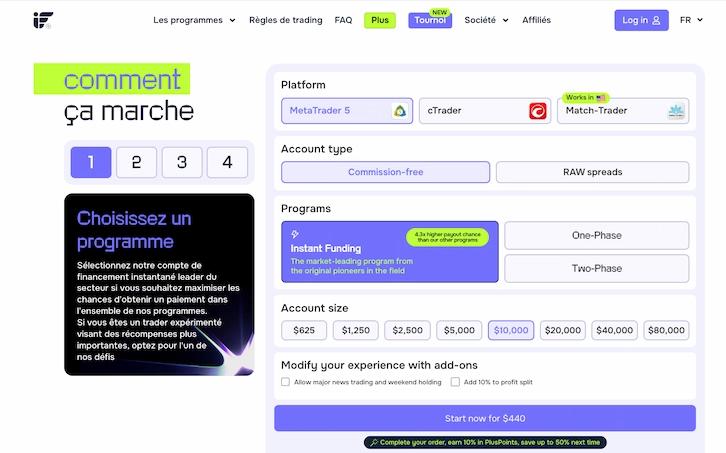Select Commission-free account type
This screenshot has height=453, width=726.
(x=385, y=172)
